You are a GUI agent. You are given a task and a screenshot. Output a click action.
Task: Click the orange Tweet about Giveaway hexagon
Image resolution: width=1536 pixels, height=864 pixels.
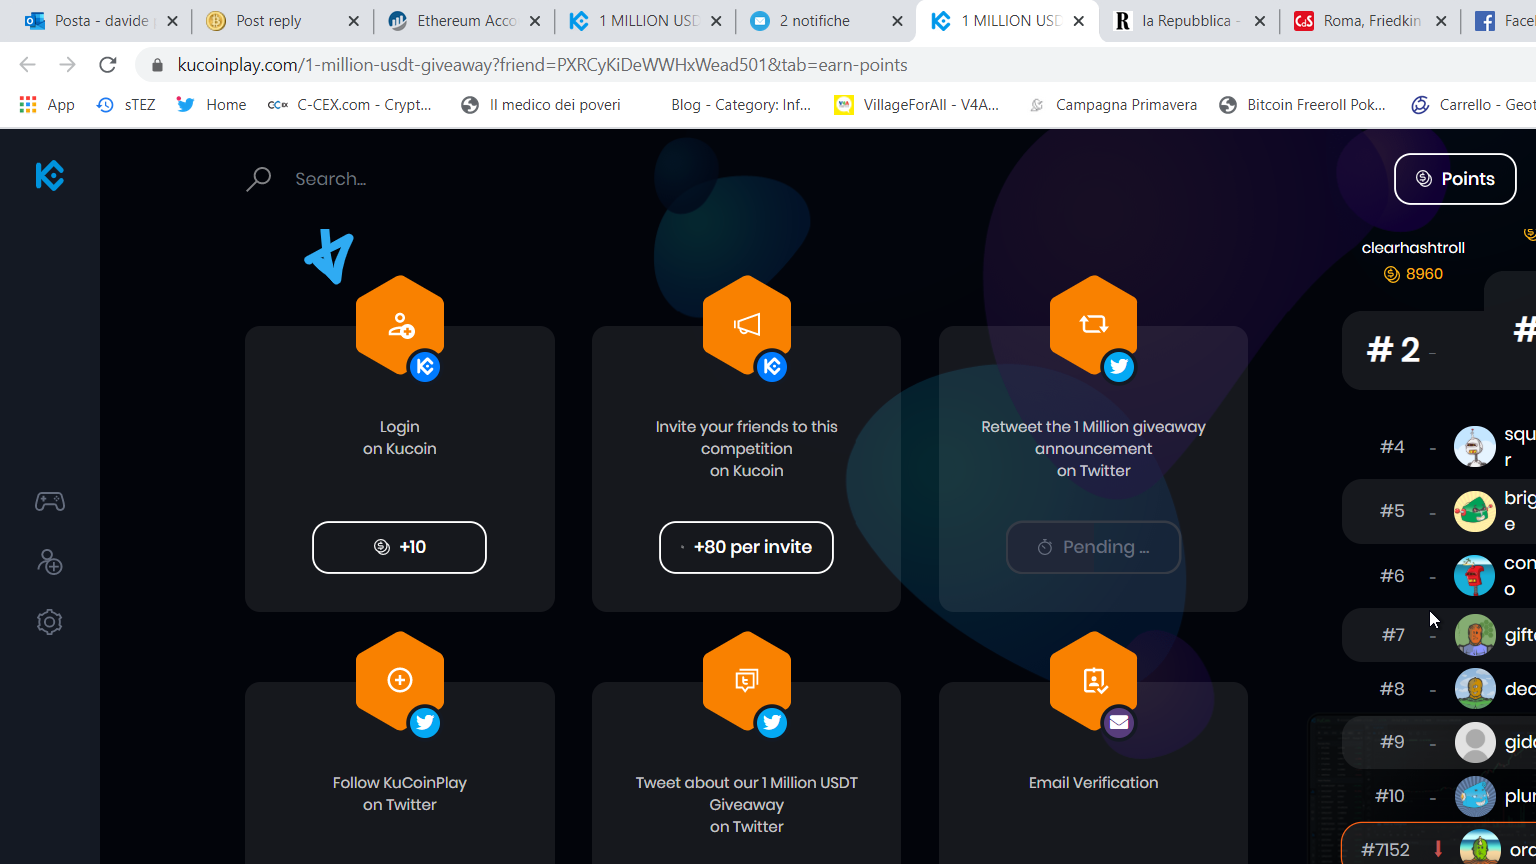(747, 681)
